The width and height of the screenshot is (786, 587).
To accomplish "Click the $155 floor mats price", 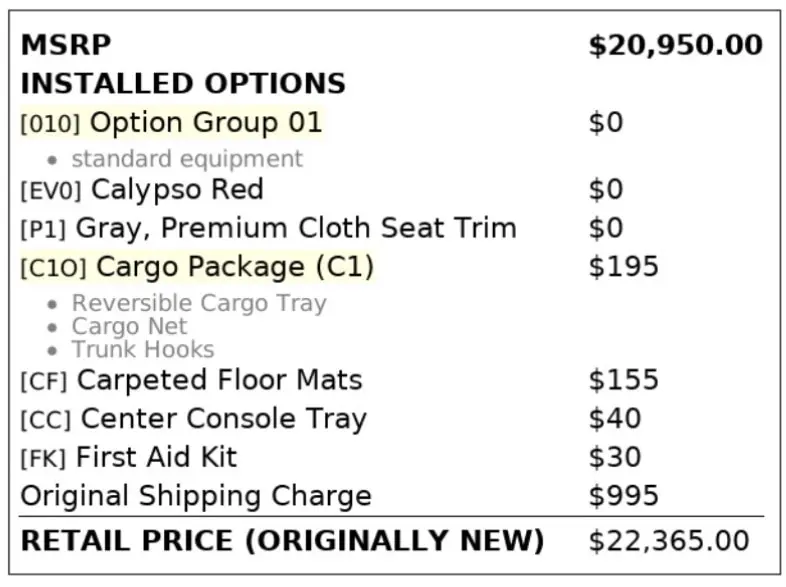I will (624, 380).
